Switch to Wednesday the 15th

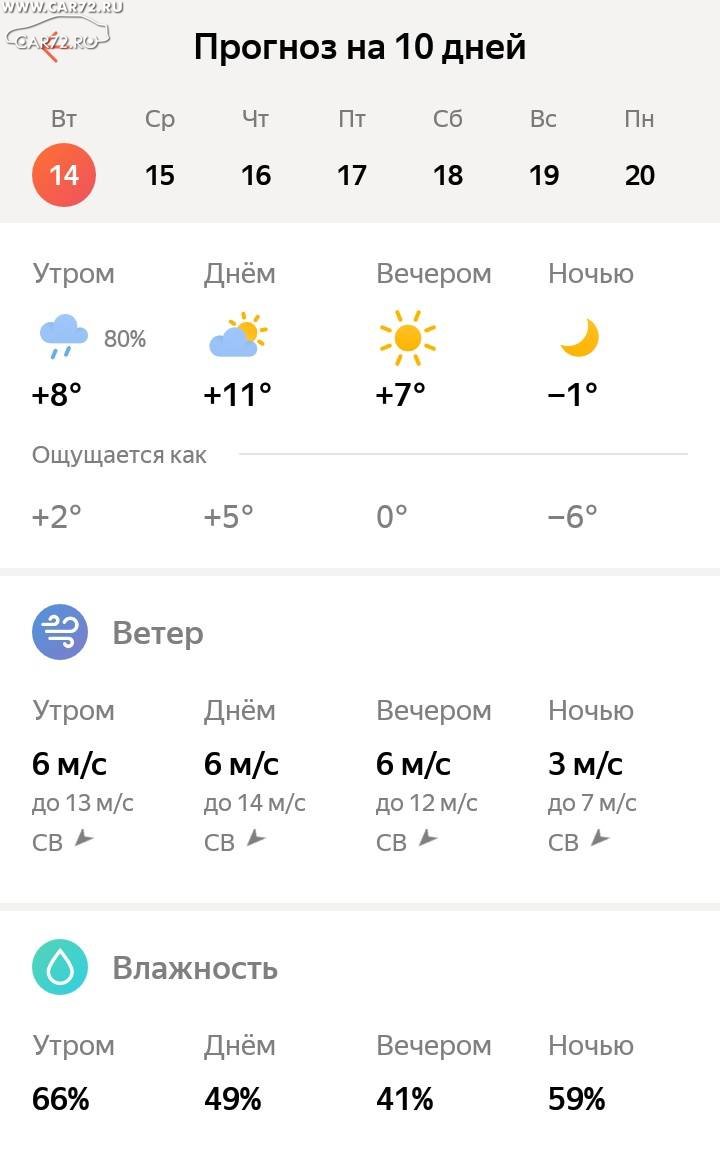pyautogui.click(x=160, y=175)
